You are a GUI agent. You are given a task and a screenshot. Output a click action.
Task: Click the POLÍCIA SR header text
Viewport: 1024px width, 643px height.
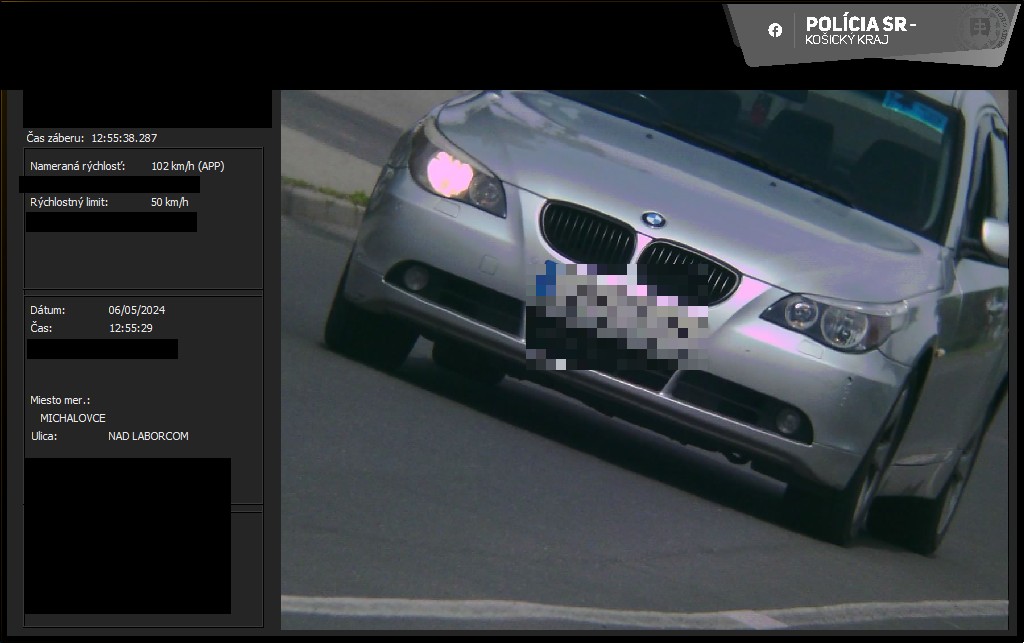click(860, 24)
